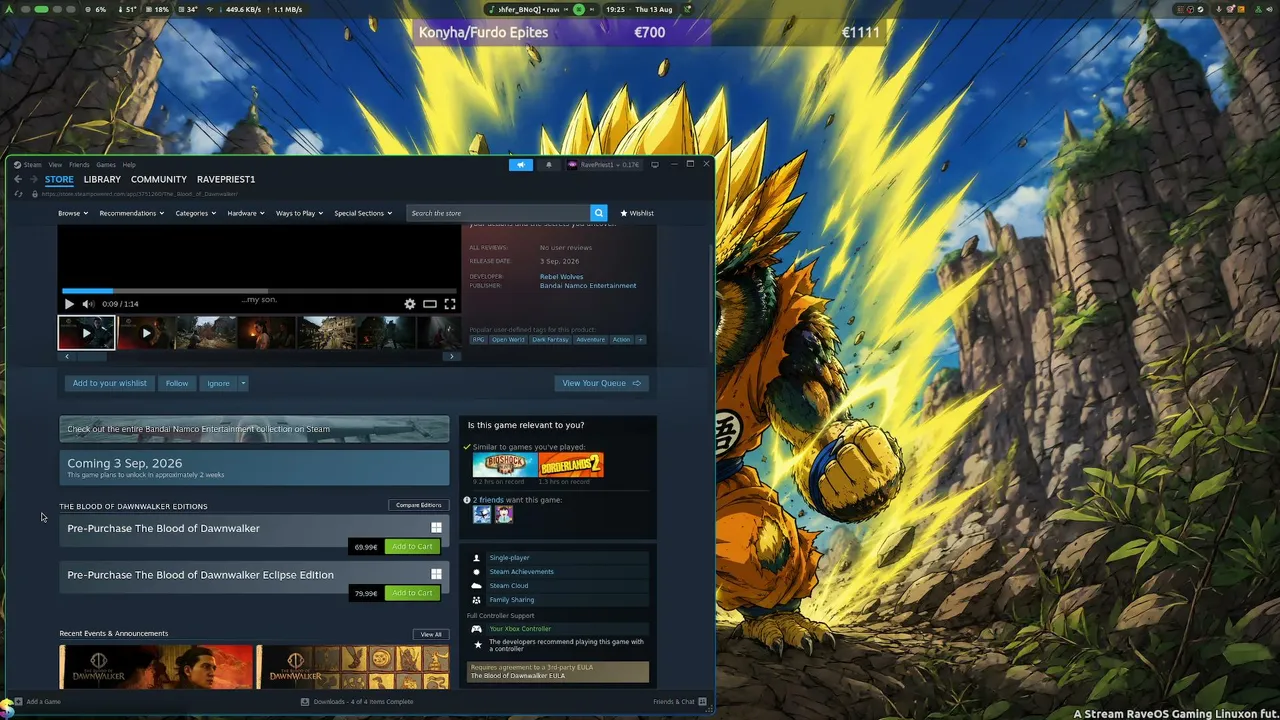Click the RPG tag
1280x720 pixels.
coord(479,340)
